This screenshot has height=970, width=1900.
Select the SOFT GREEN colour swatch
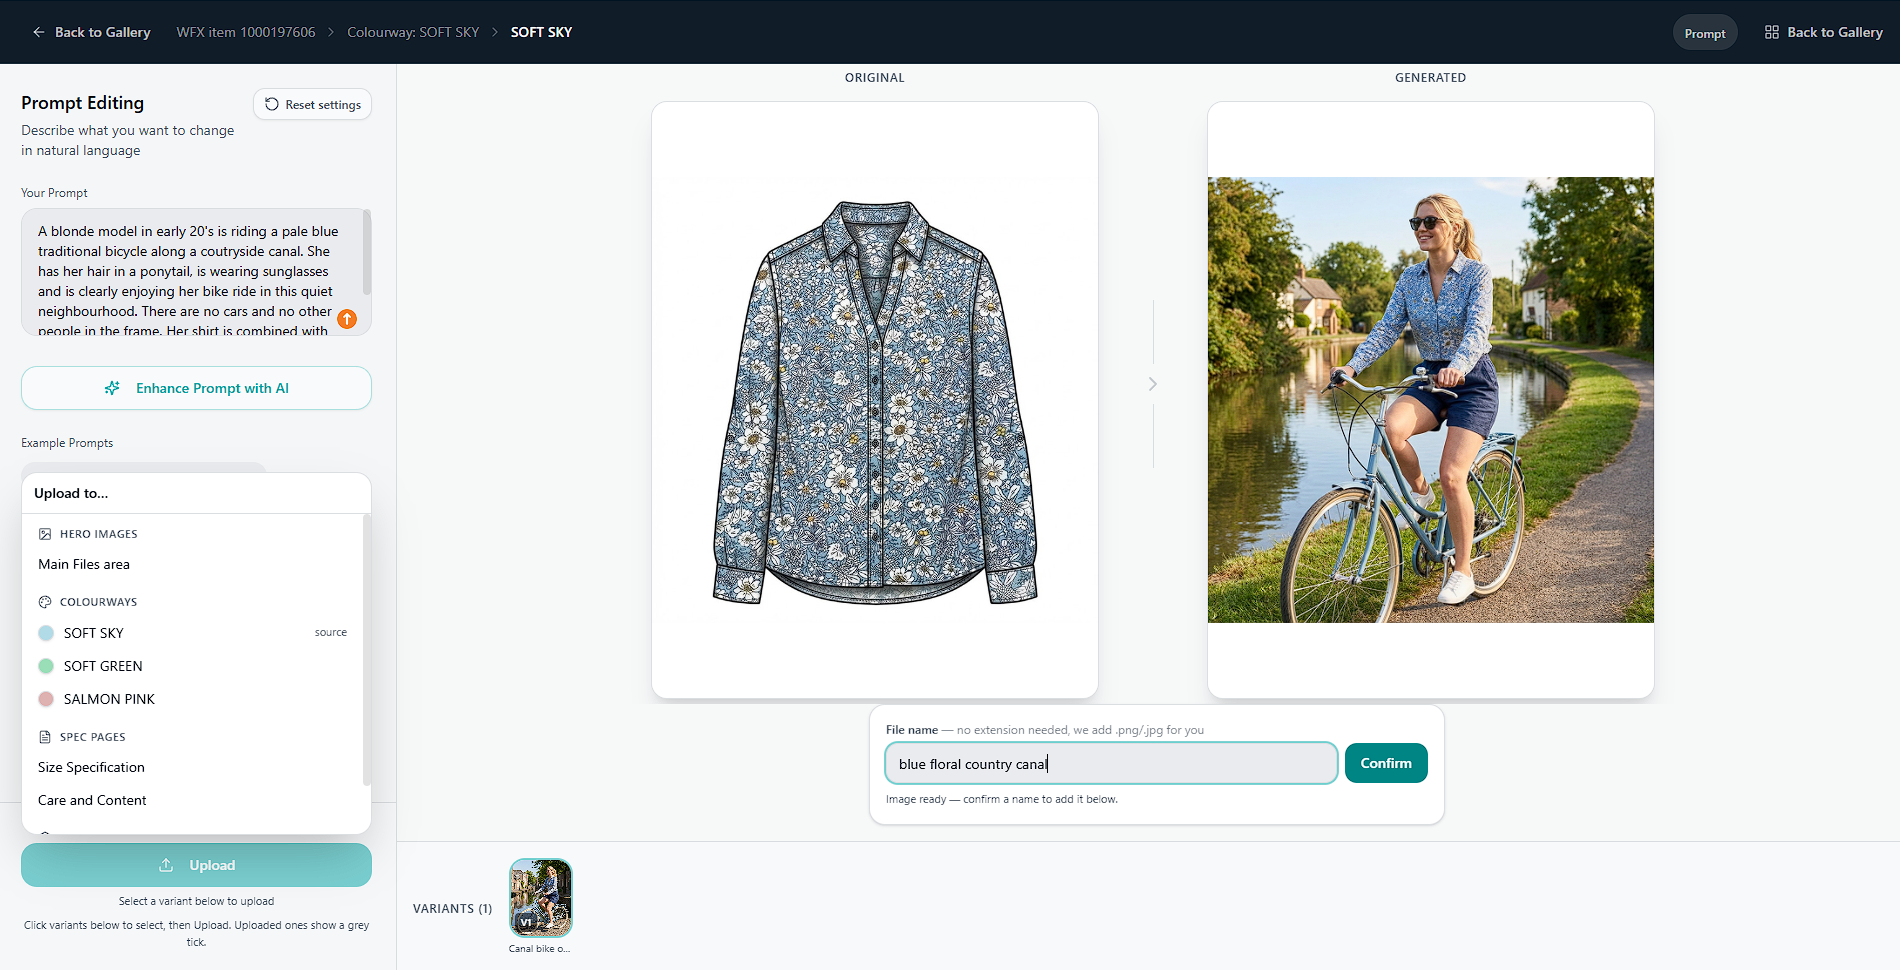[46, 666]
